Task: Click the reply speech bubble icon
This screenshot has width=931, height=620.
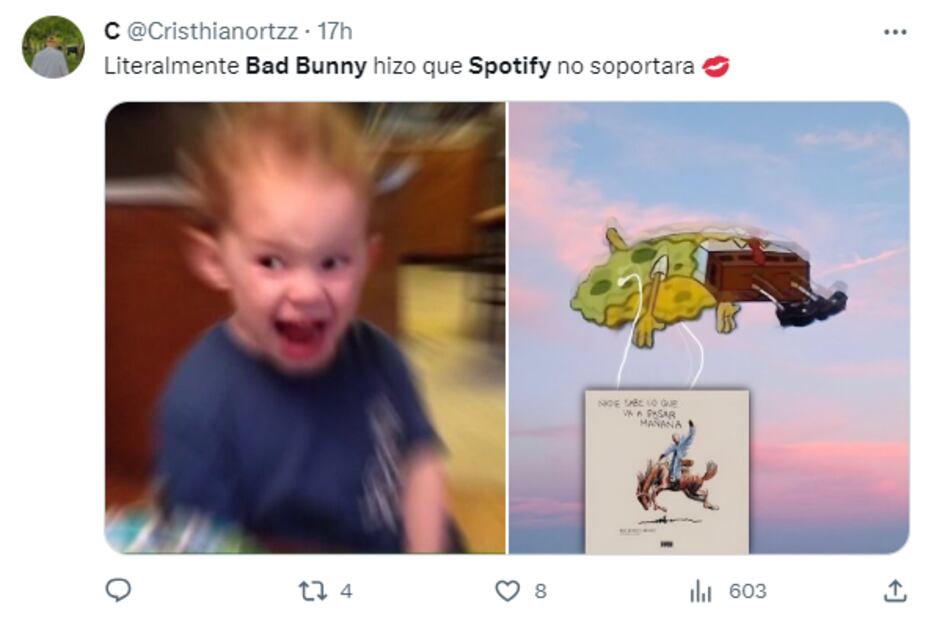Action: (118, 590)
